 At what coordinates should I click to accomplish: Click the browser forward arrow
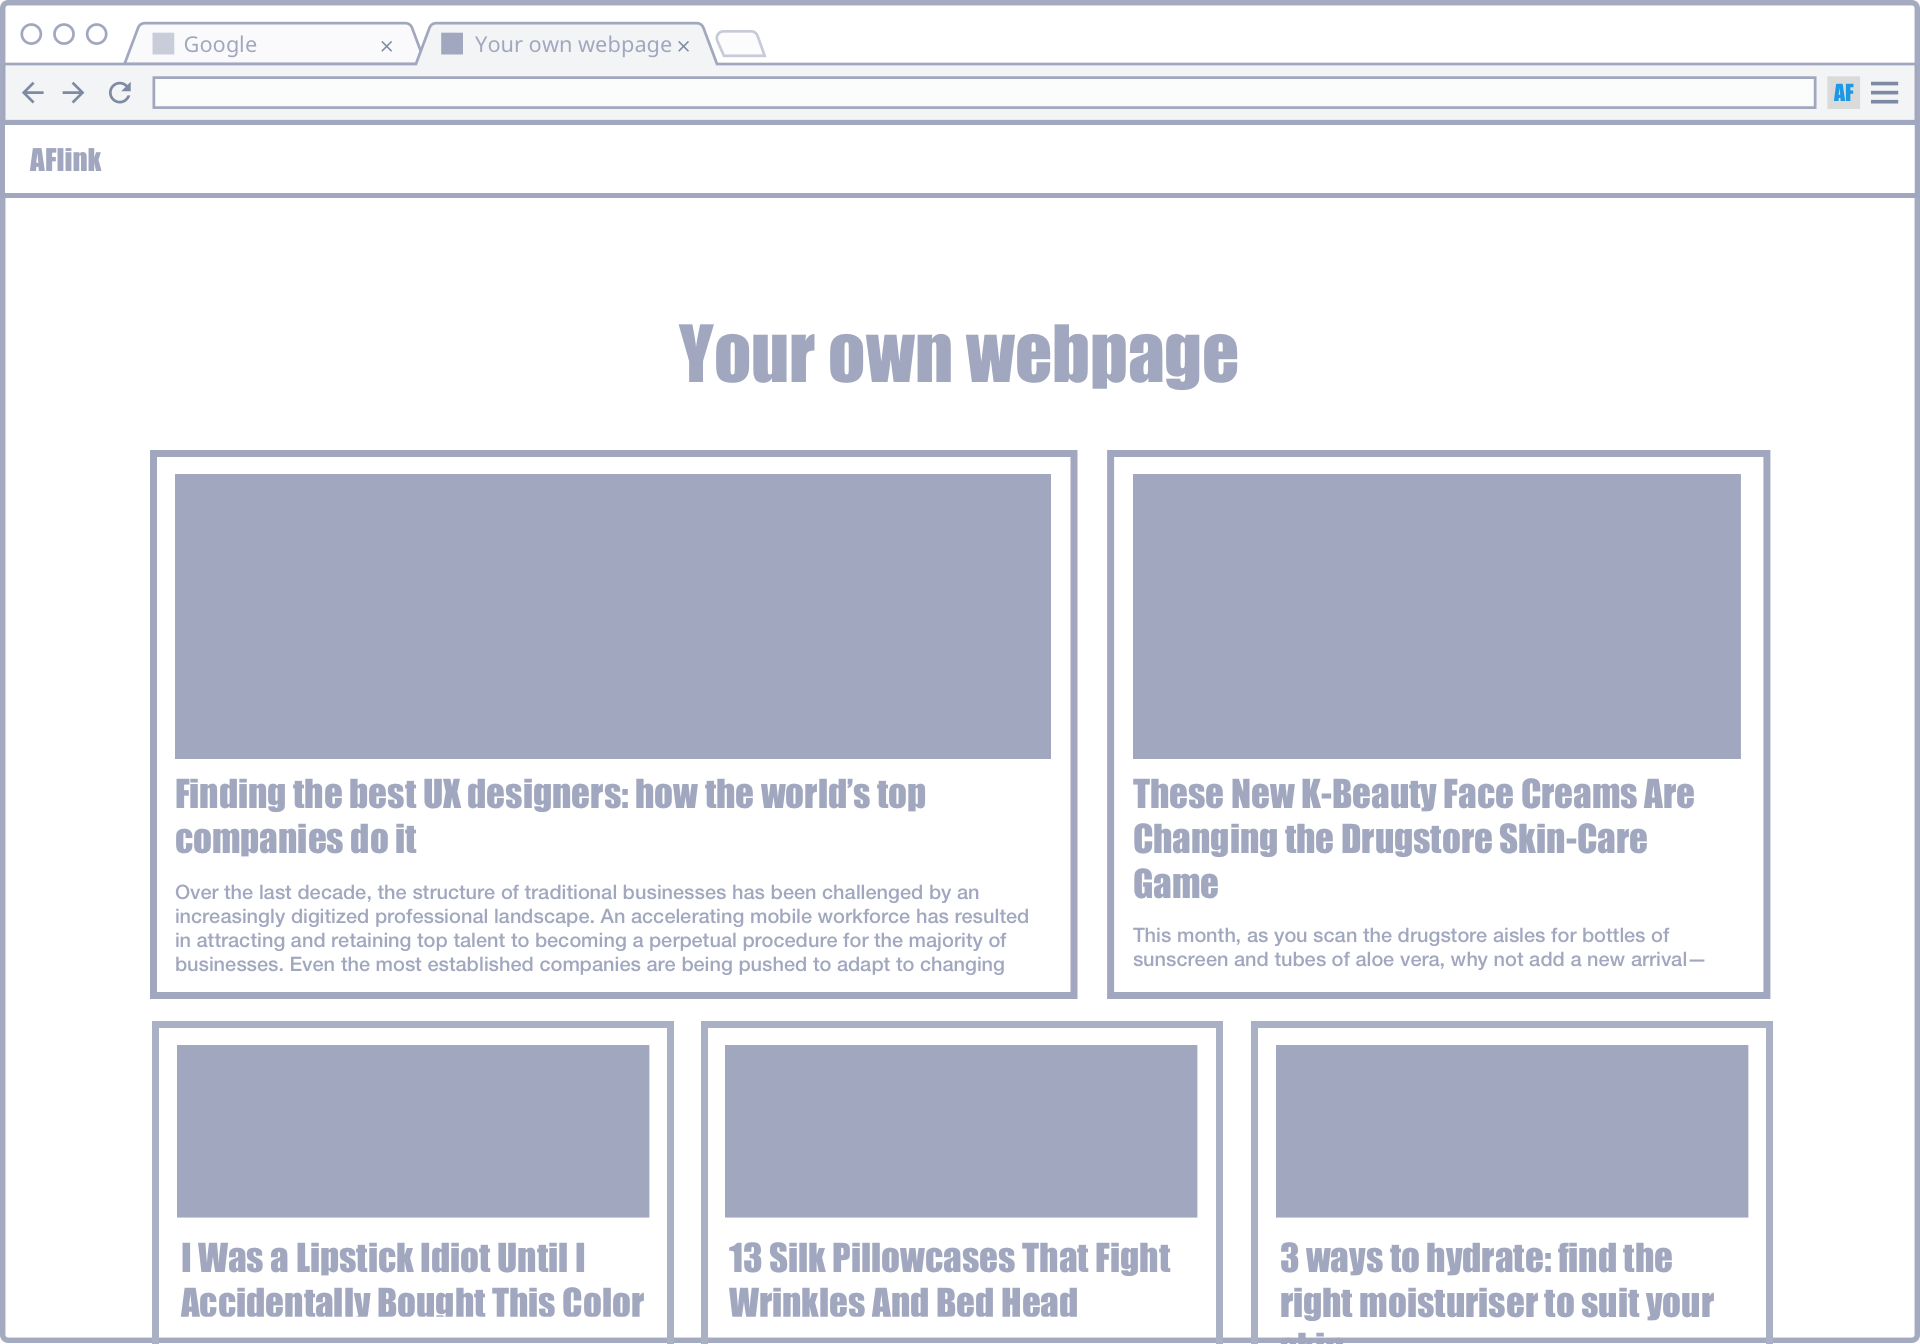(x=74, y=93)
